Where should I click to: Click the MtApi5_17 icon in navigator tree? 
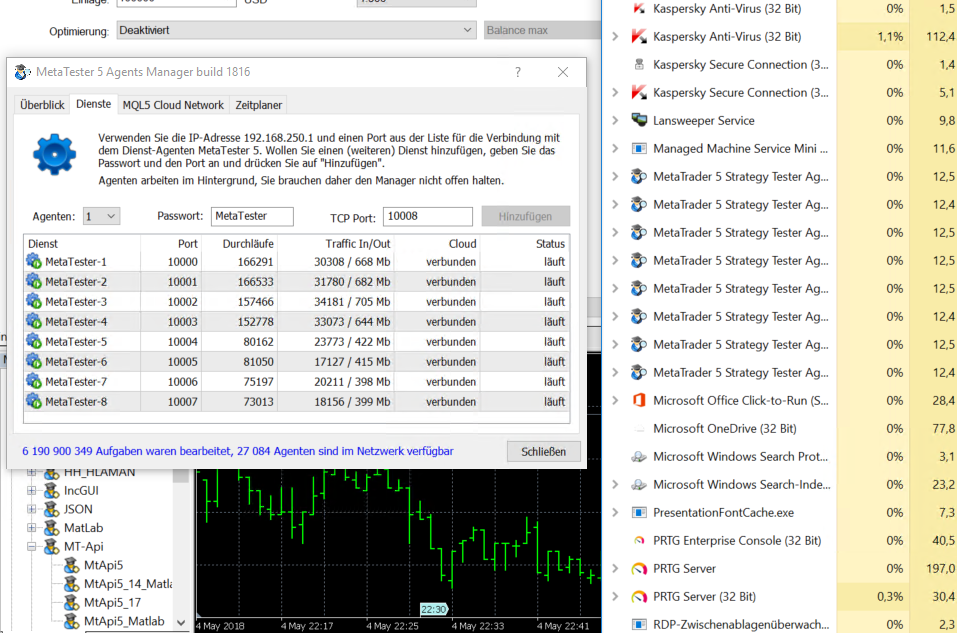coord(71,602)
